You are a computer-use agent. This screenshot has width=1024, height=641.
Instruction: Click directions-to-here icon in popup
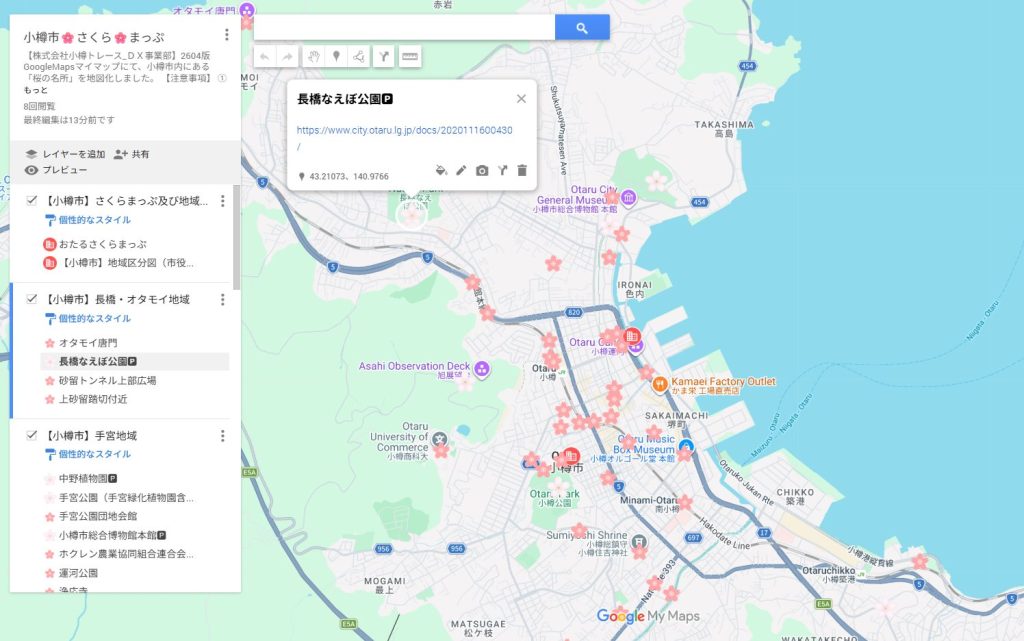[x=502, y=170]
